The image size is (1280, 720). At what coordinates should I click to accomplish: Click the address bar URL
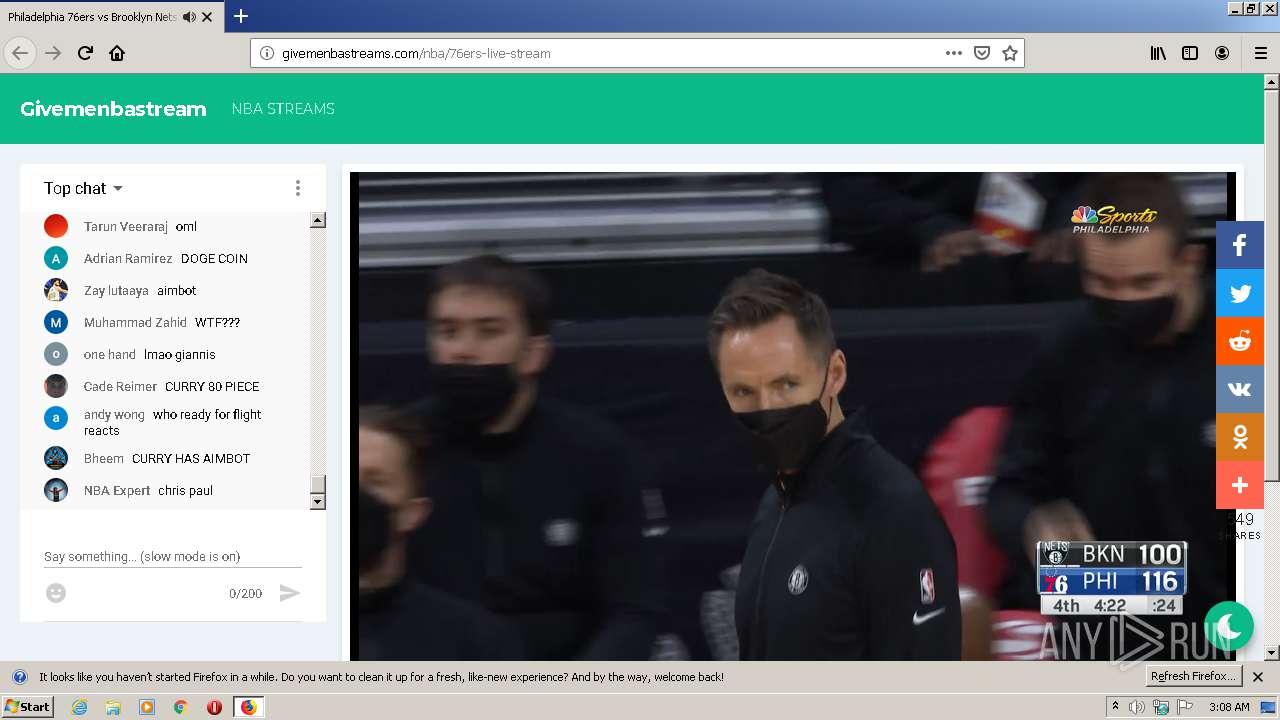pos(416,53)
